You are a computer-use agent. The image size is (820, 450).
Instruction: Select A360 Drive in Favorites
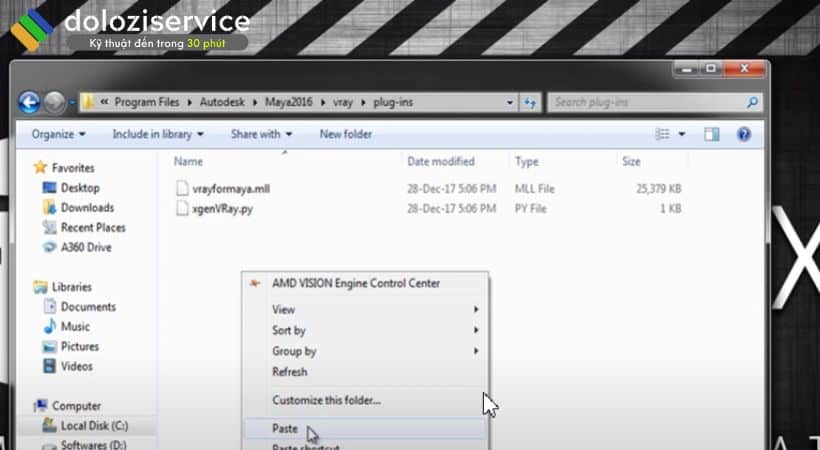pyautogui.click(x=86, y=247)
